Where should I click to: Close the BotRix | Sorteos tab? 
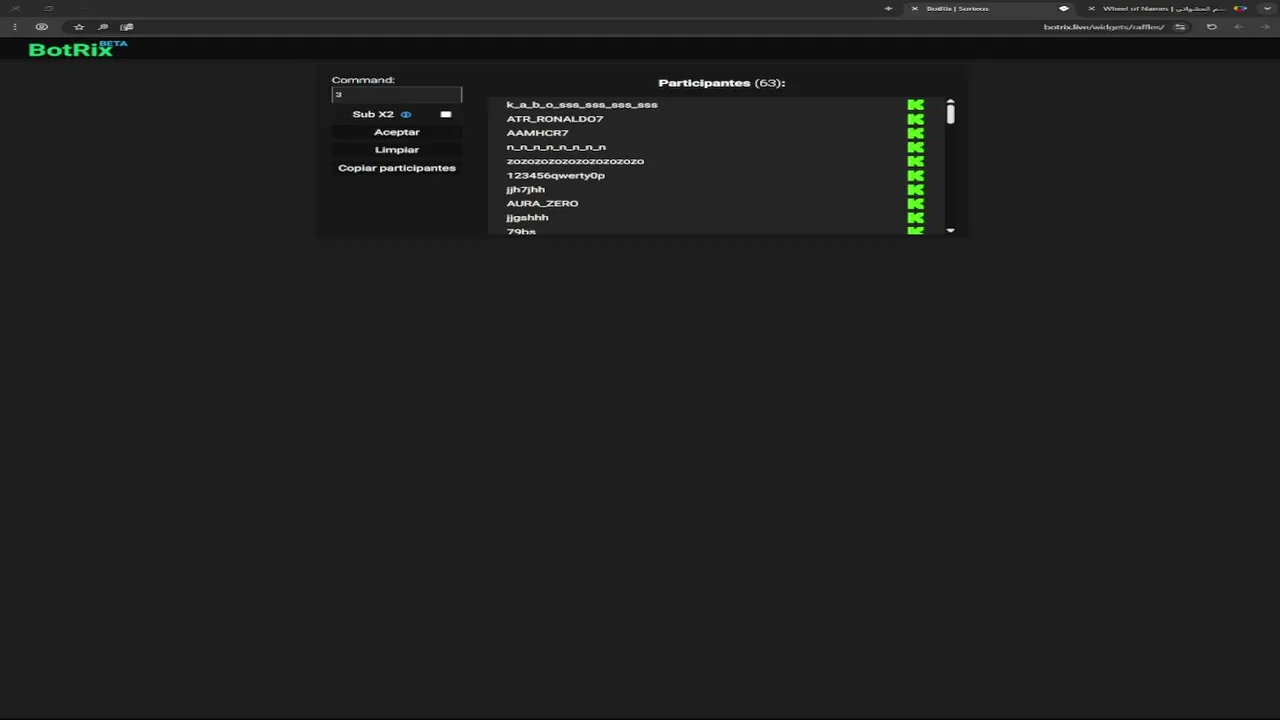(914, 9)
